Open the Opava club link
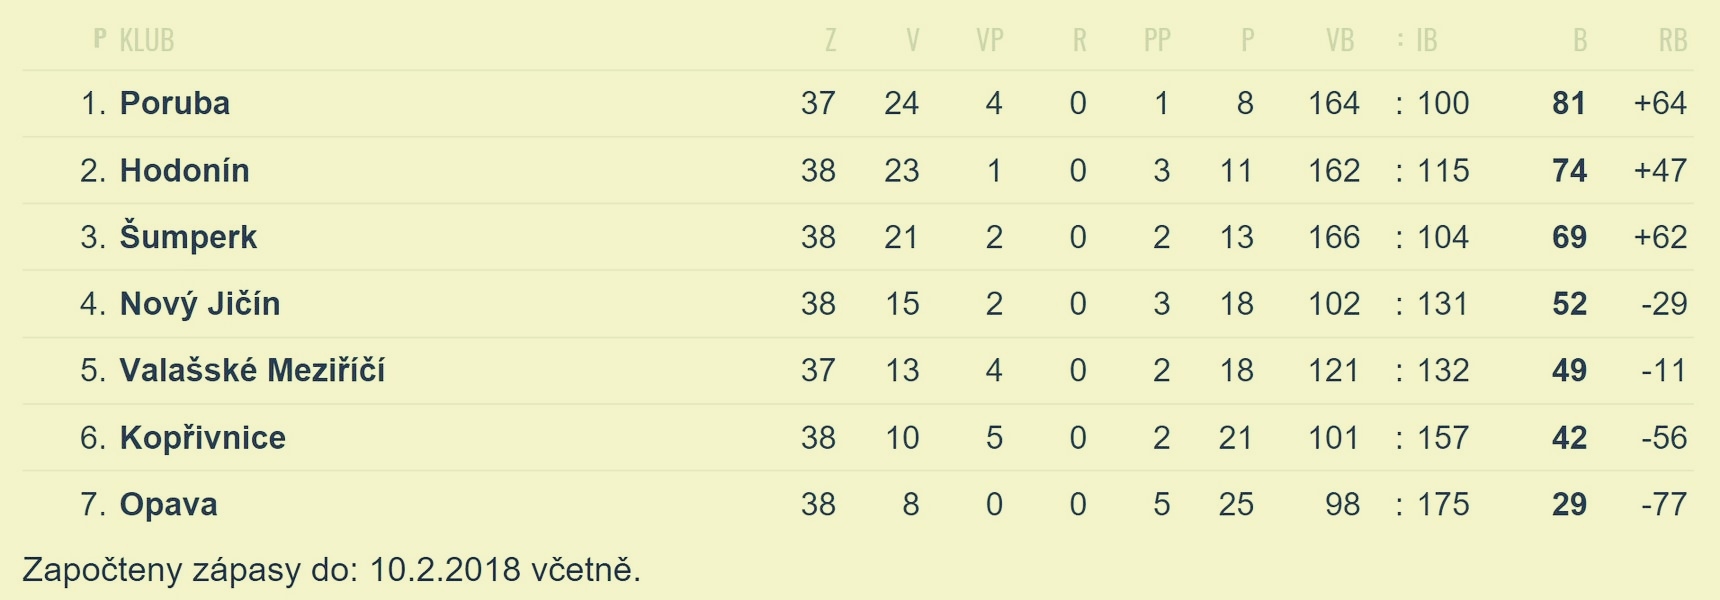 (169, 504)
